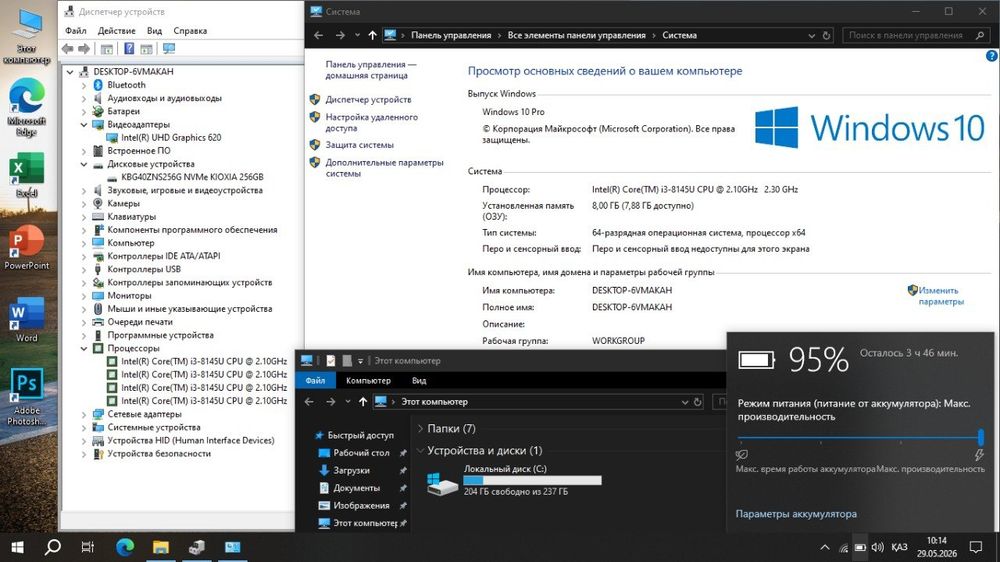Open Task View on the taskbar

click(88, 547)
